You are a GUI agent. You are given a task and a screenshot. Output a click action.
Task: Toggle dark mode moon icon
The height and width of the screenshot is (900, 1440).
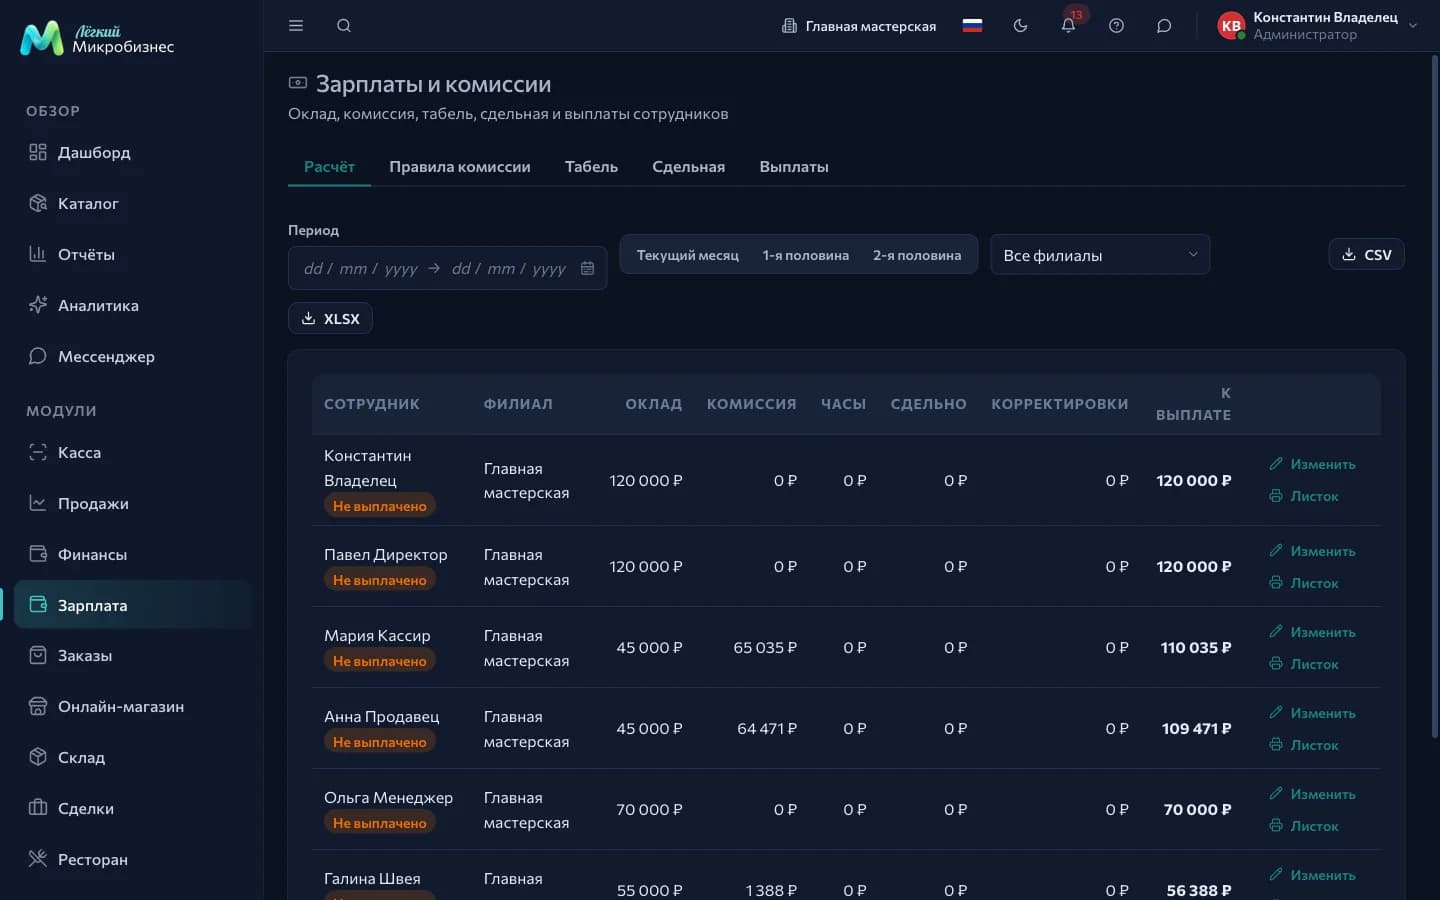coord(1020,26)
